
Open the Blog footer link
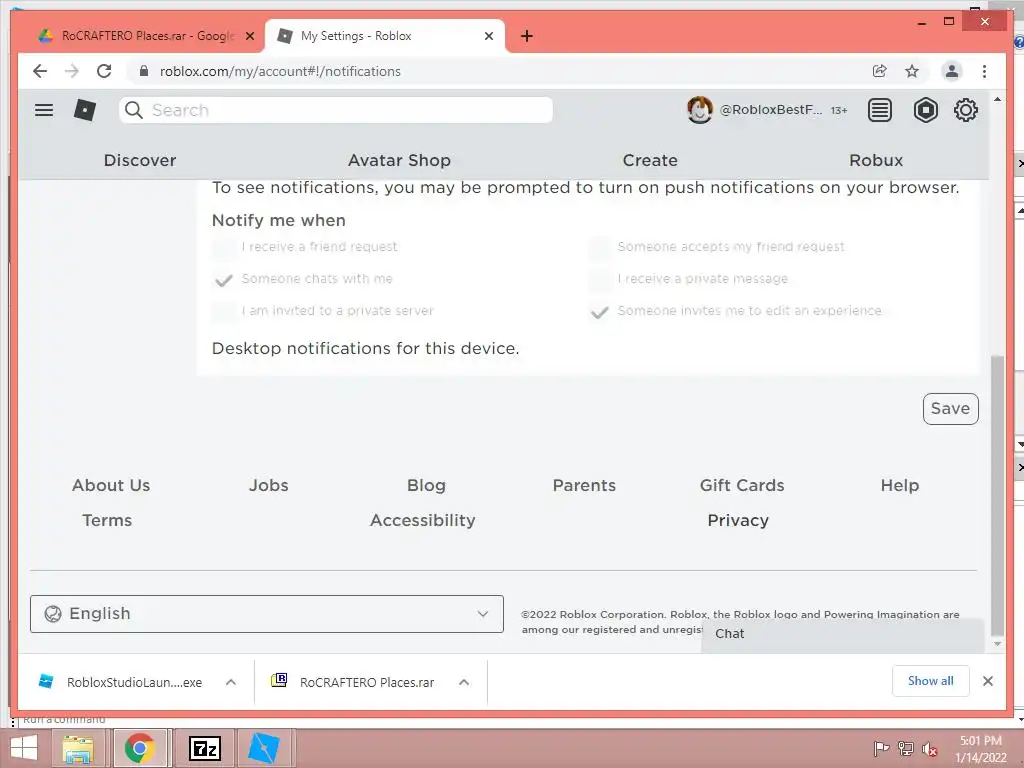(426, 485)
